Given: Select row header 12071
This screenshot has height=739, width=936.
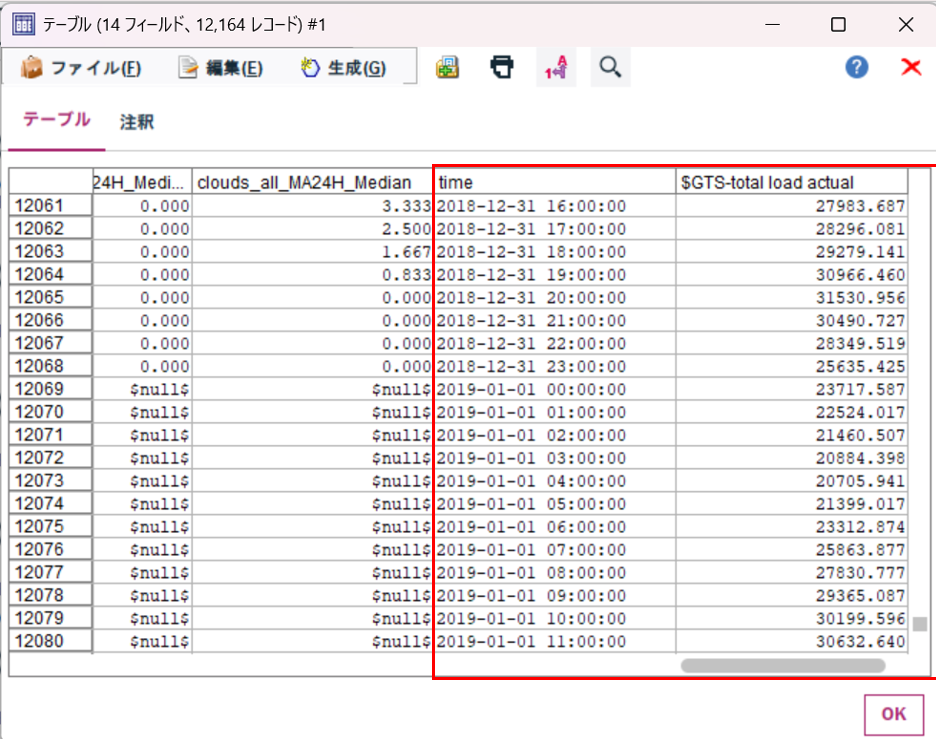Looking at the screenshot, I should [51, 435].
